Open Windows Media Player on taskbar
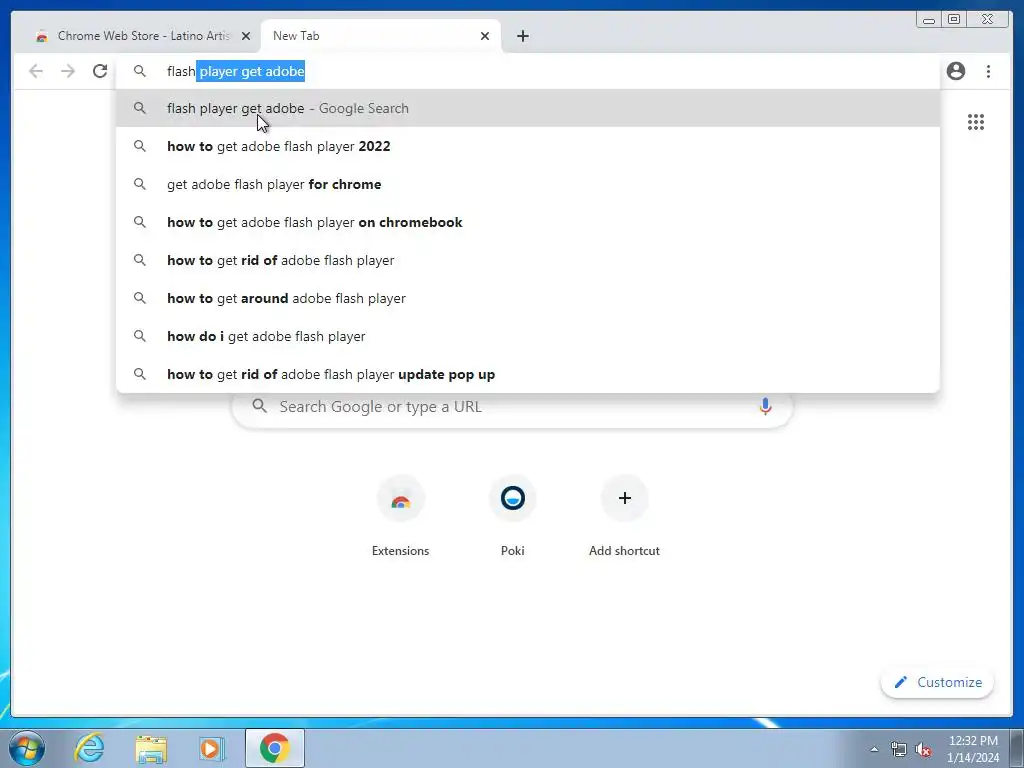This screenshot has width=1024, height=768. pyautogui.click(x=212, y=748)
